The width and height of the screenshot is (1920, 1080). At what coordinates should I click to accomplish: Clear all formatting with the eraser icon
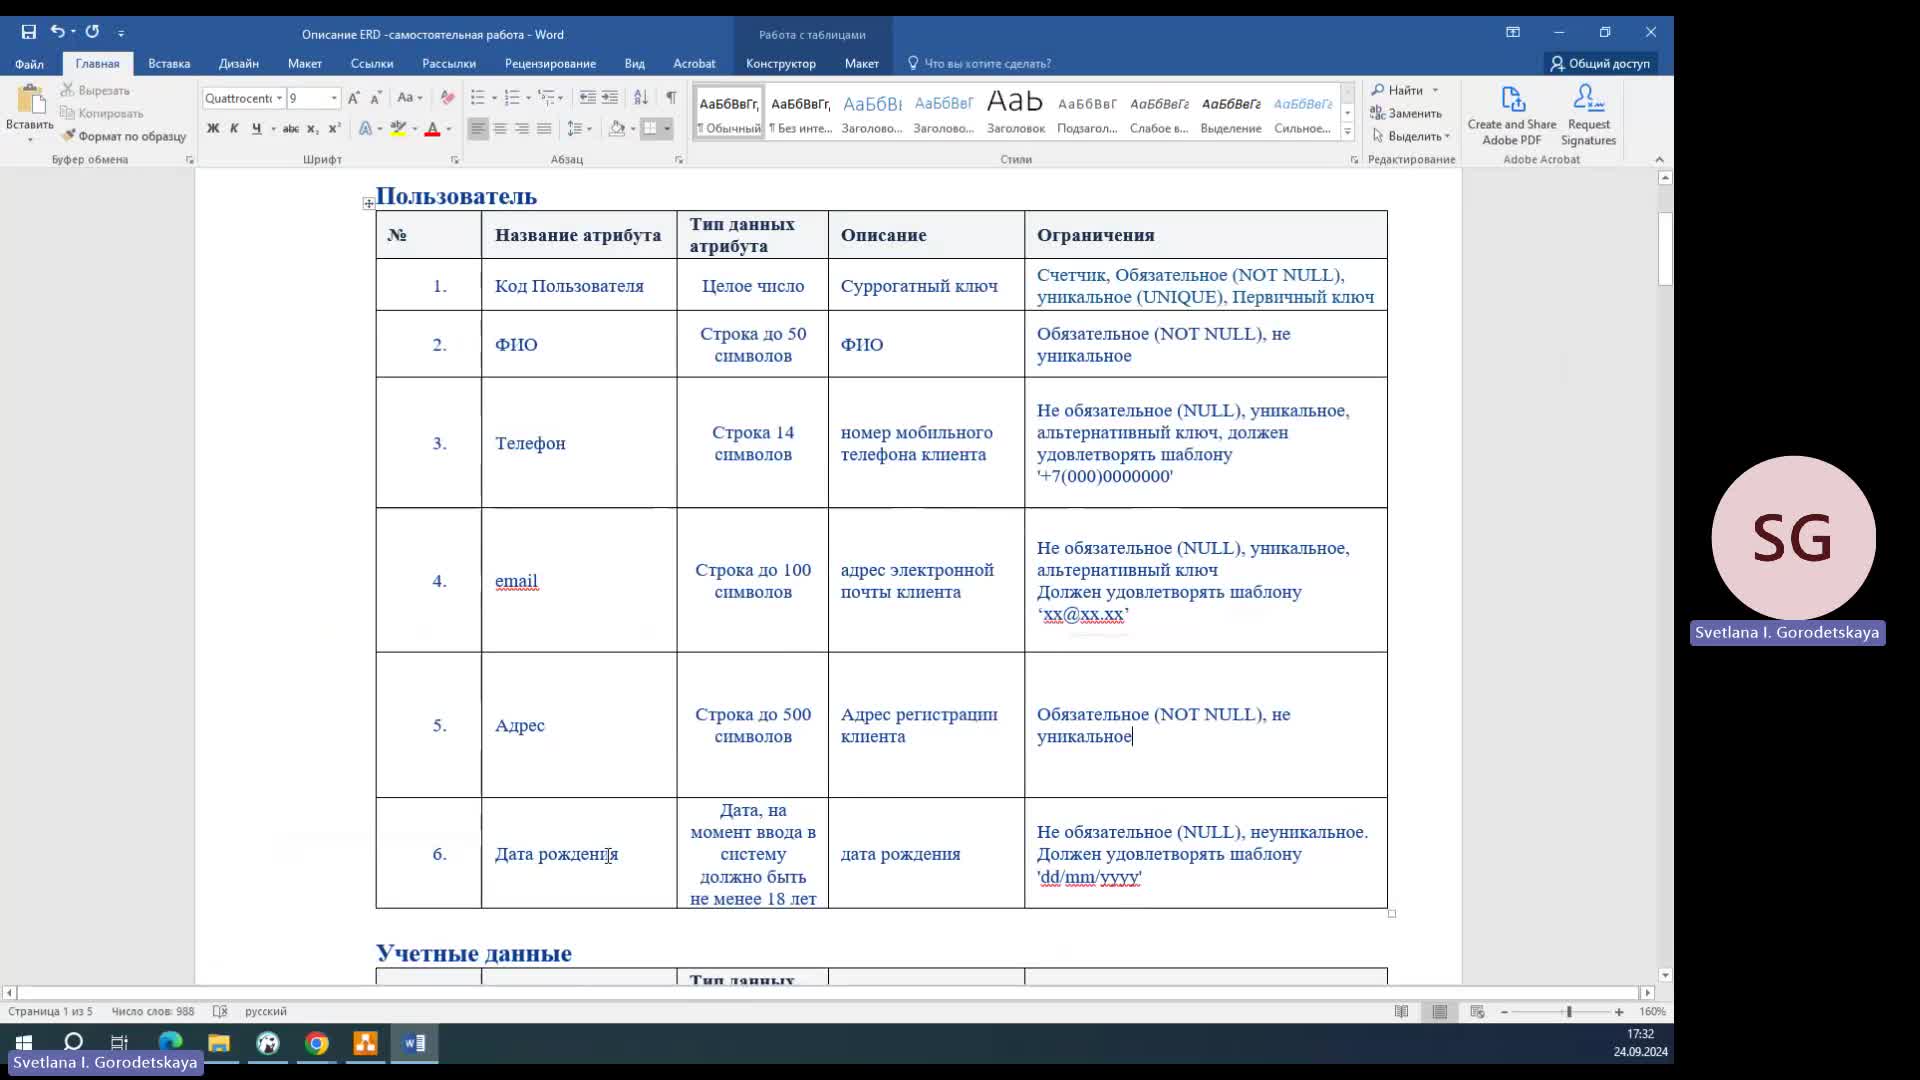[x=447, y=98]
